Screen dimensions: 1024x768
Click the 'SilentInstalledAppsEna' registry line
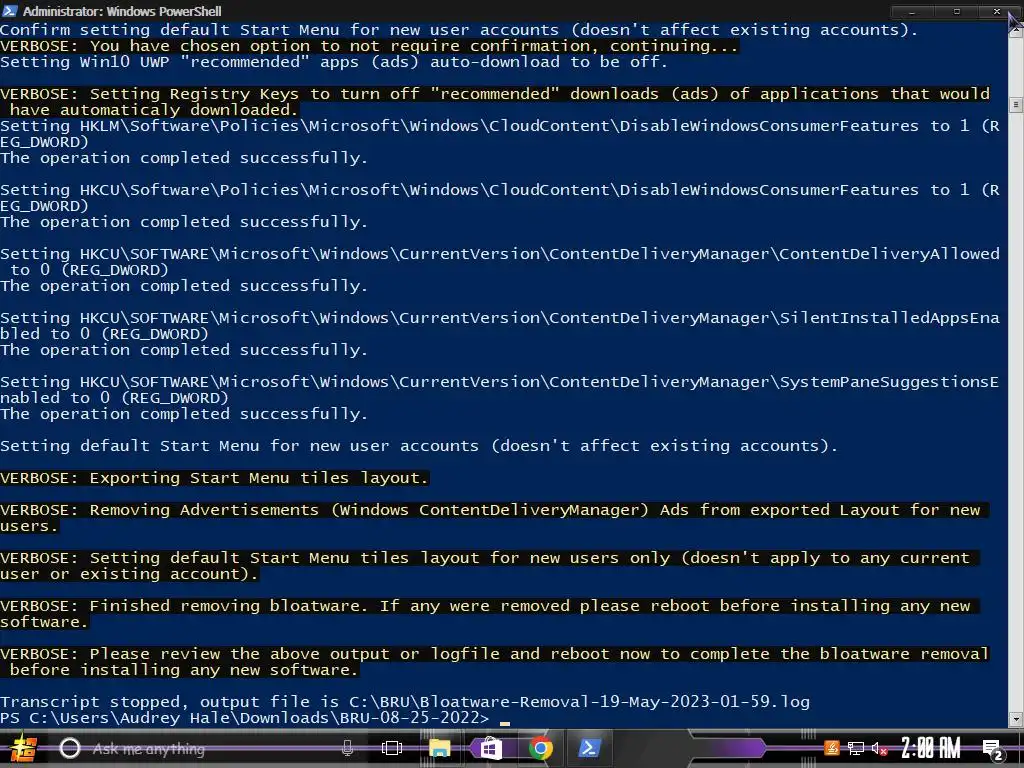[x=500, y=326]
